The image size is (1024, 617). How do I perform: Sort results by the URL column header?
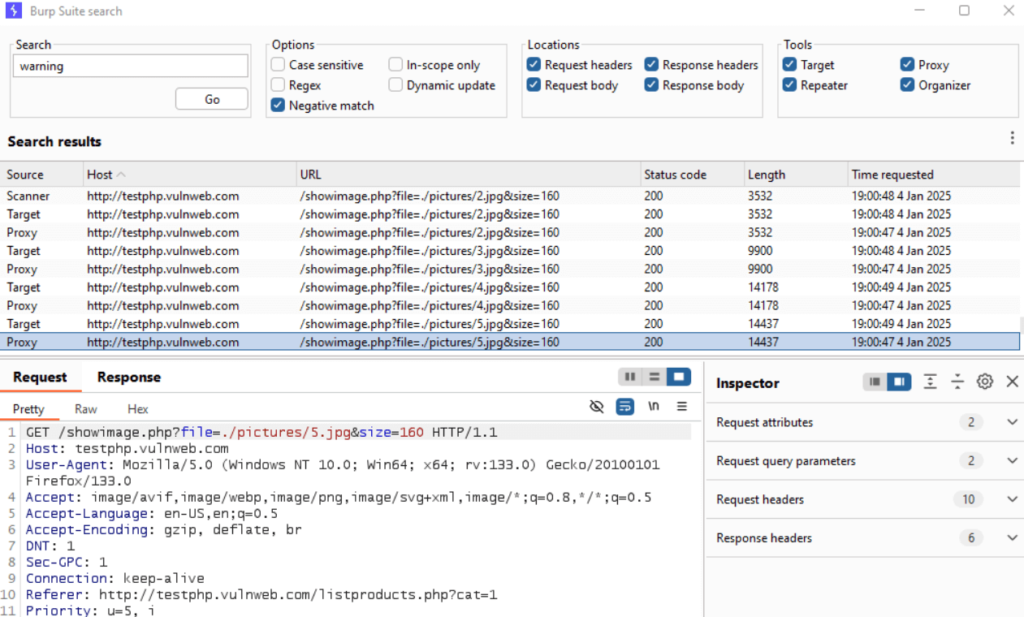click(x=468, y=174)
